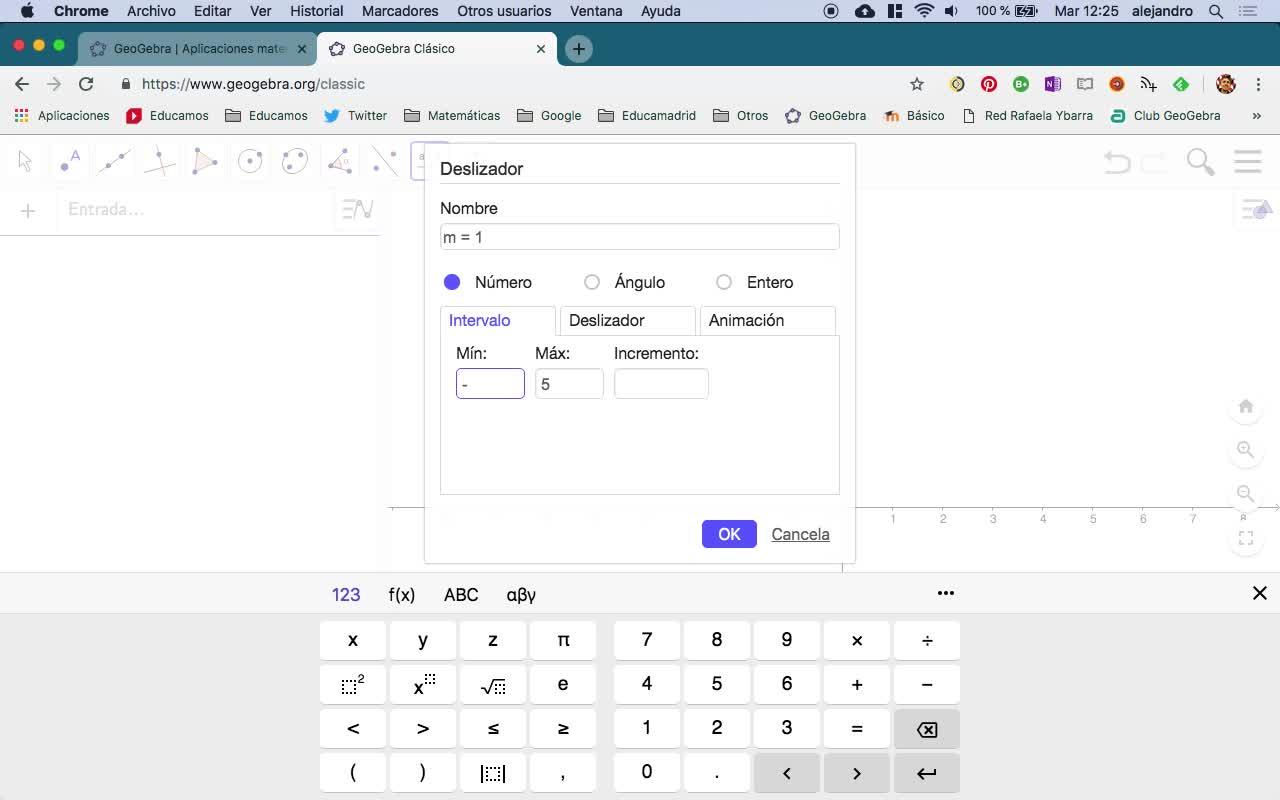Viewport: 1280px width, 800px height.
Task: Open the Marcadores menu
Action: tap(400, 11)
